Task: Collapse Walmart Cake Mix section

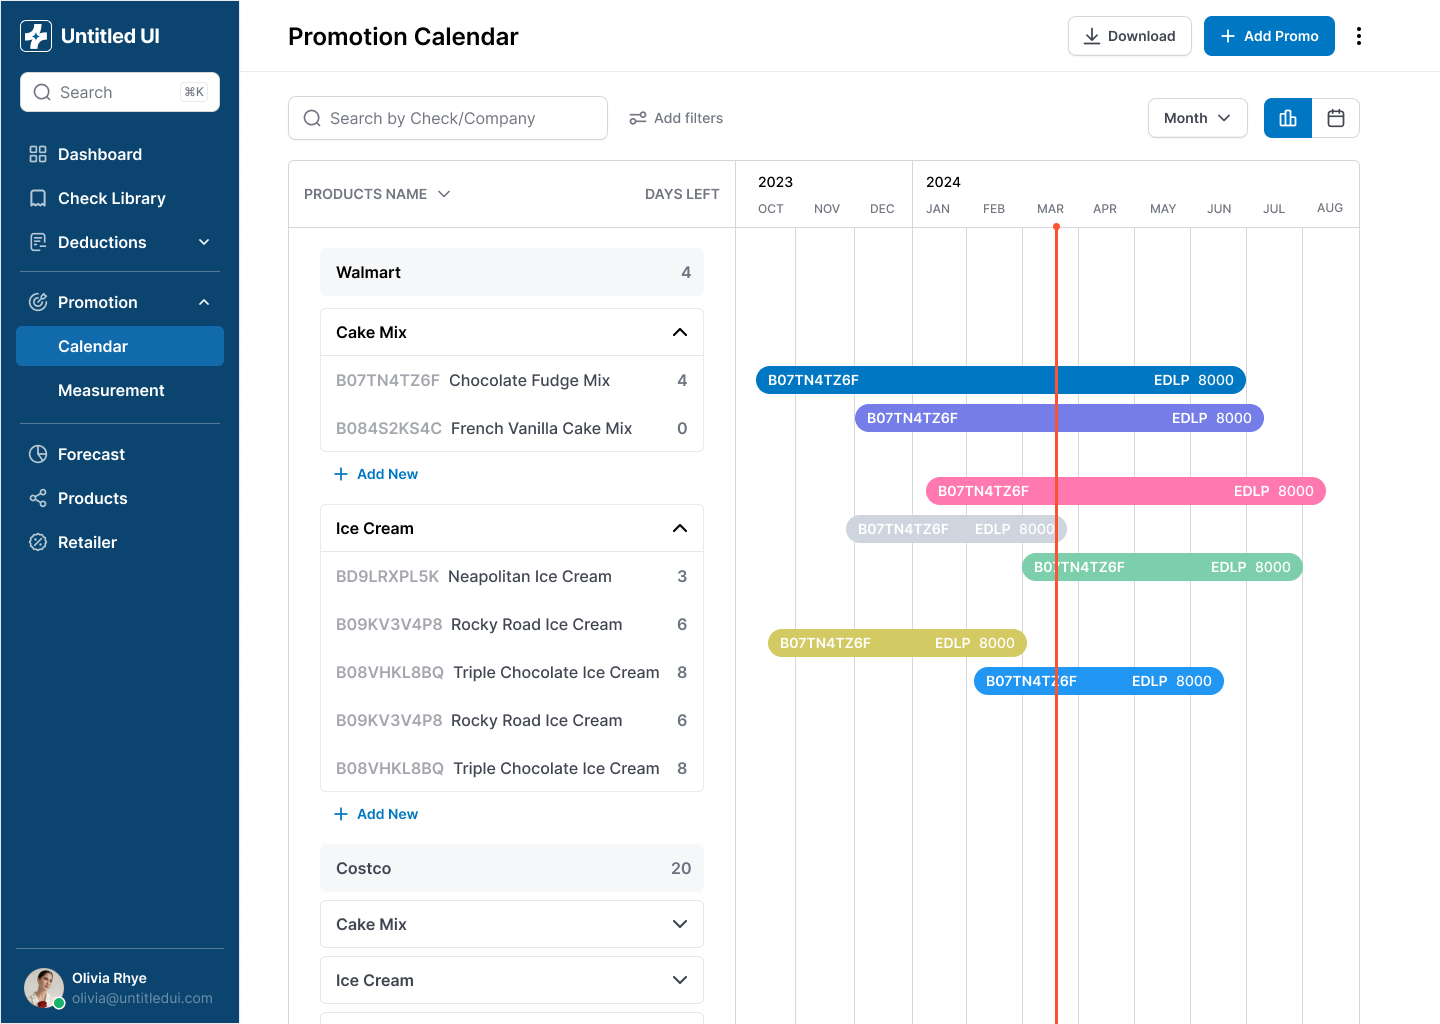Action: [680, 332]
